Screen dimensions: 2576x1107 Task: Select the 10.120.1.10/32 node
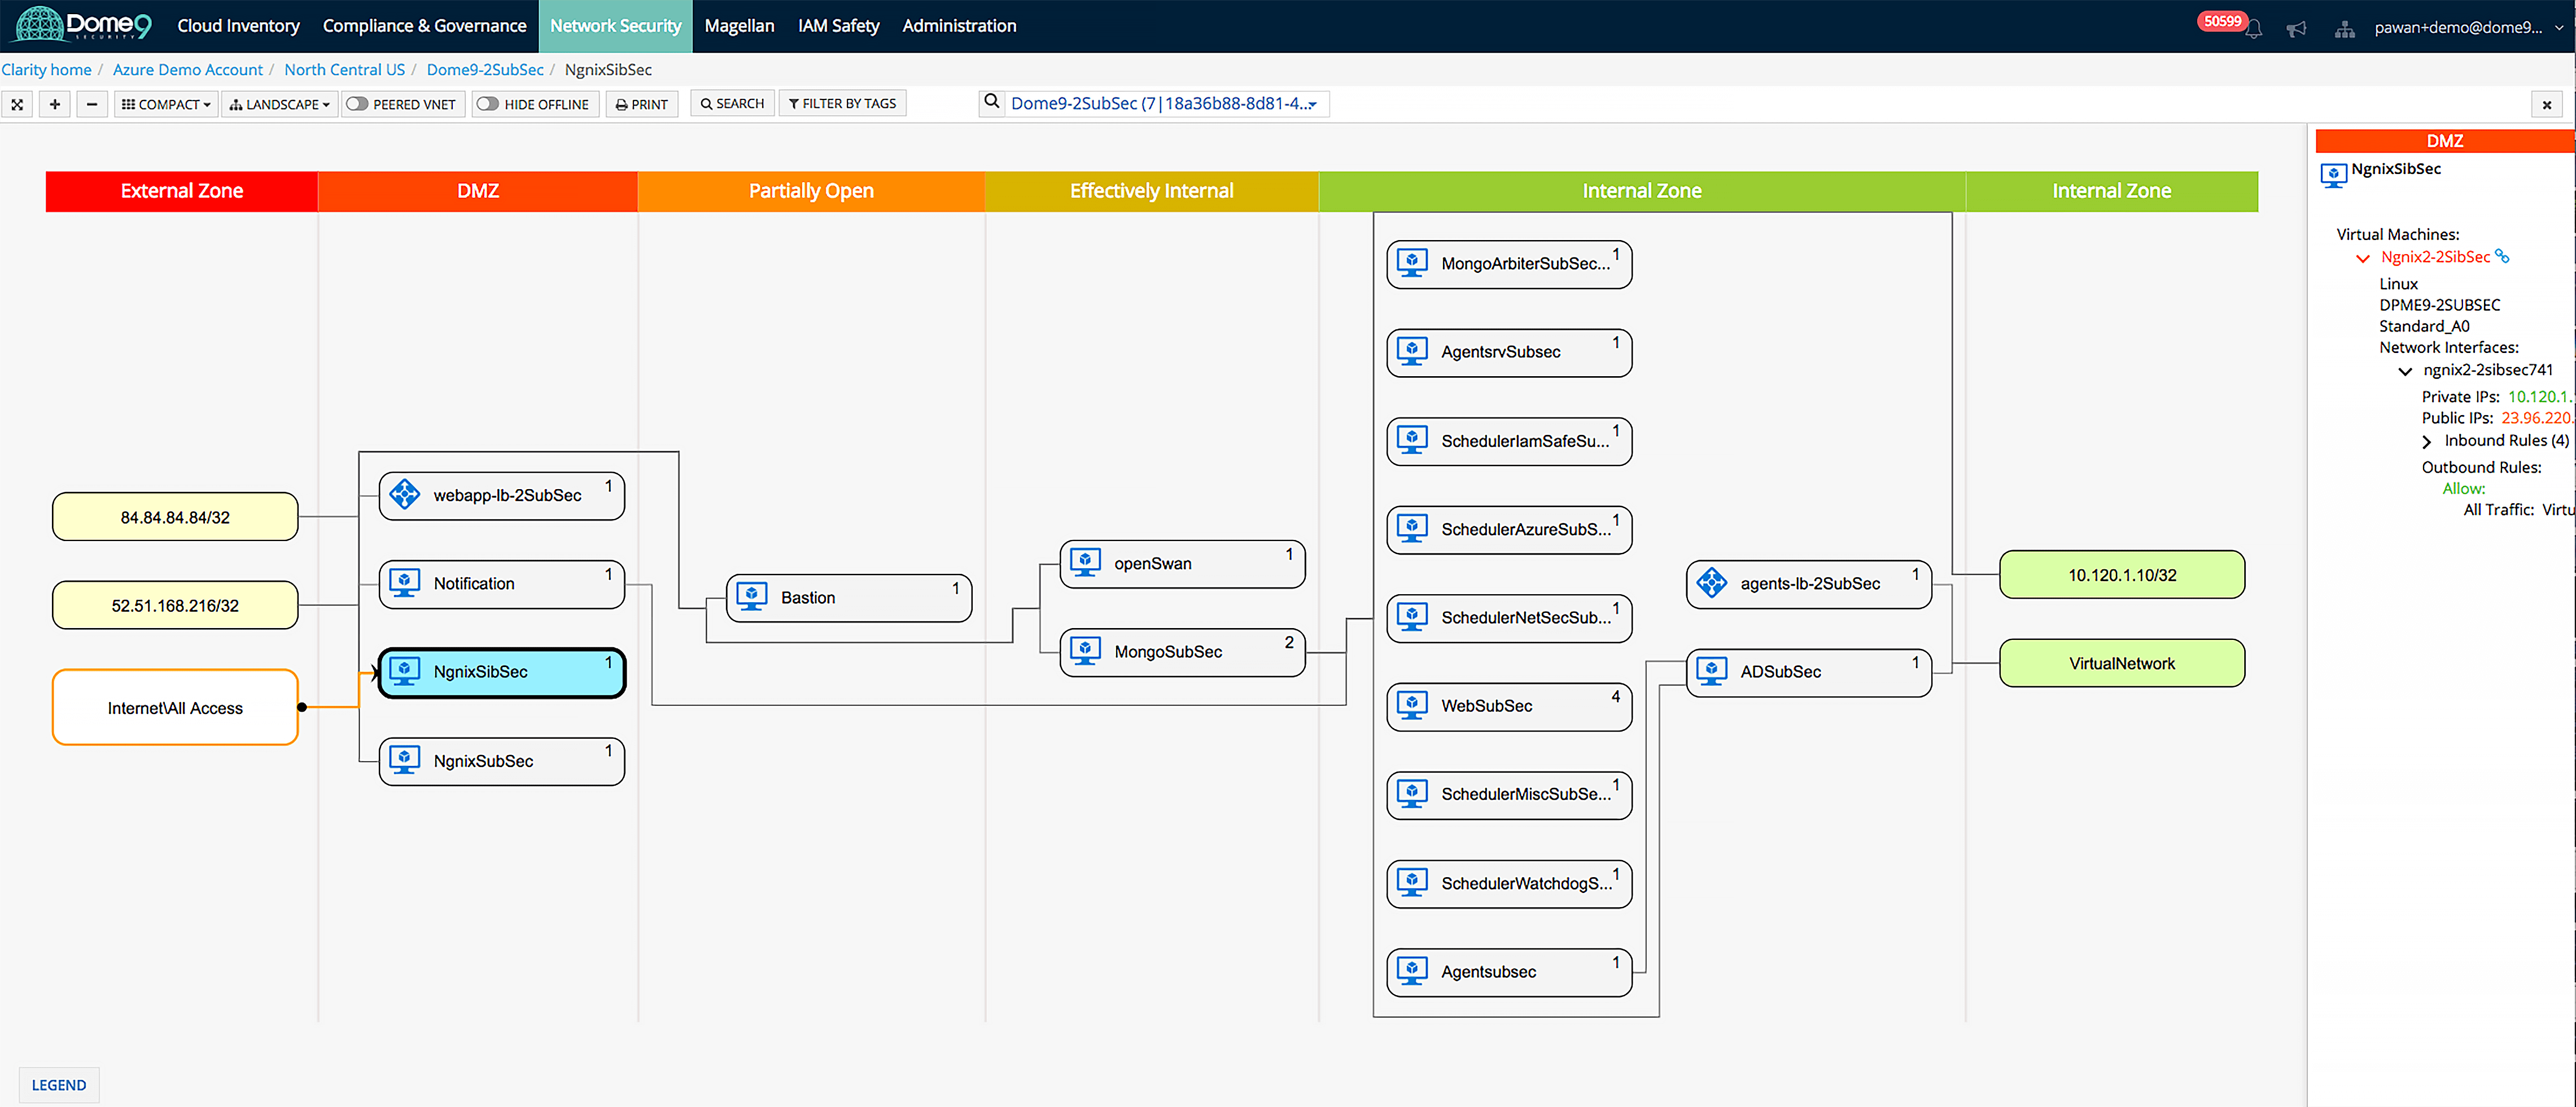2122,575
